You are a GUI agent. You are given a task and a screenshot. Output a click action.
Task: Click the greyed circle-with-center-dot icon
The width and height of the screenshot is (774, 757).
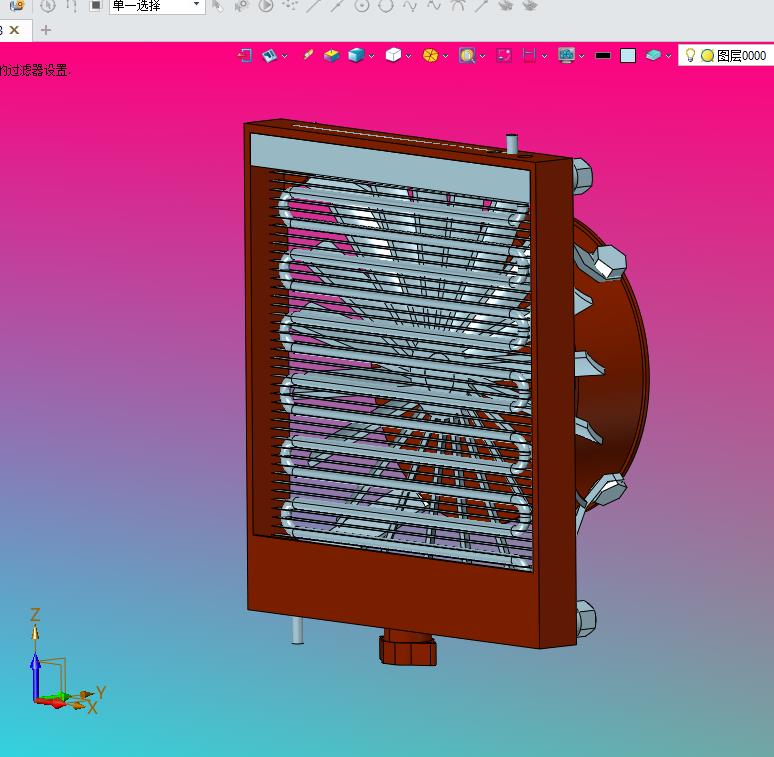(362, 5)
